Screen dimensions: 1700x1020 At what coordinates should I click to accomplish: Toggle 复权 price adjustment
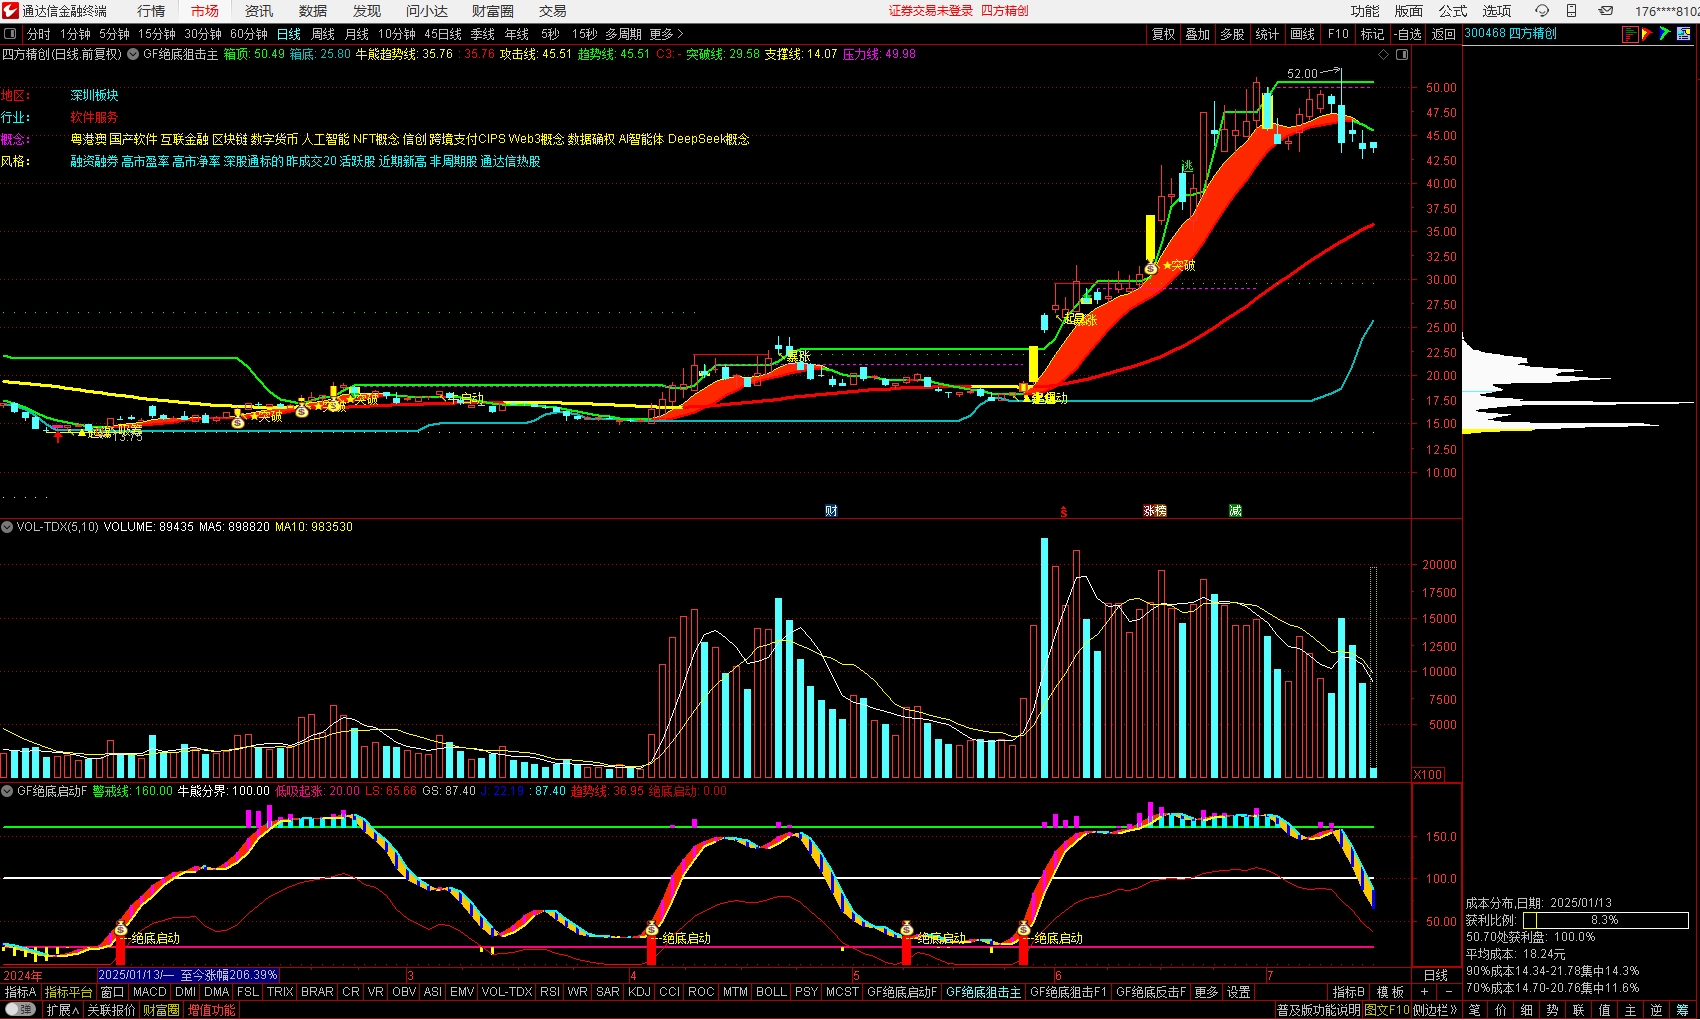1163,34
